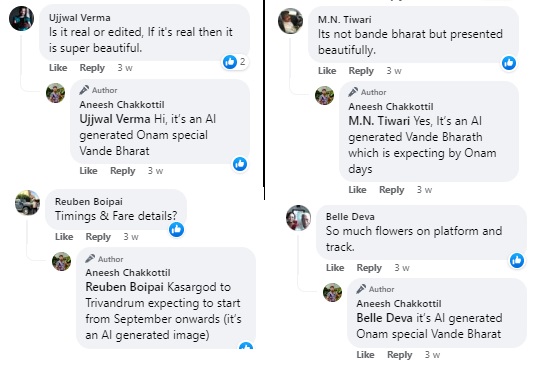Like Ujjwal Verma's comment
Screen dimensions: 555x367
point(58,68)
